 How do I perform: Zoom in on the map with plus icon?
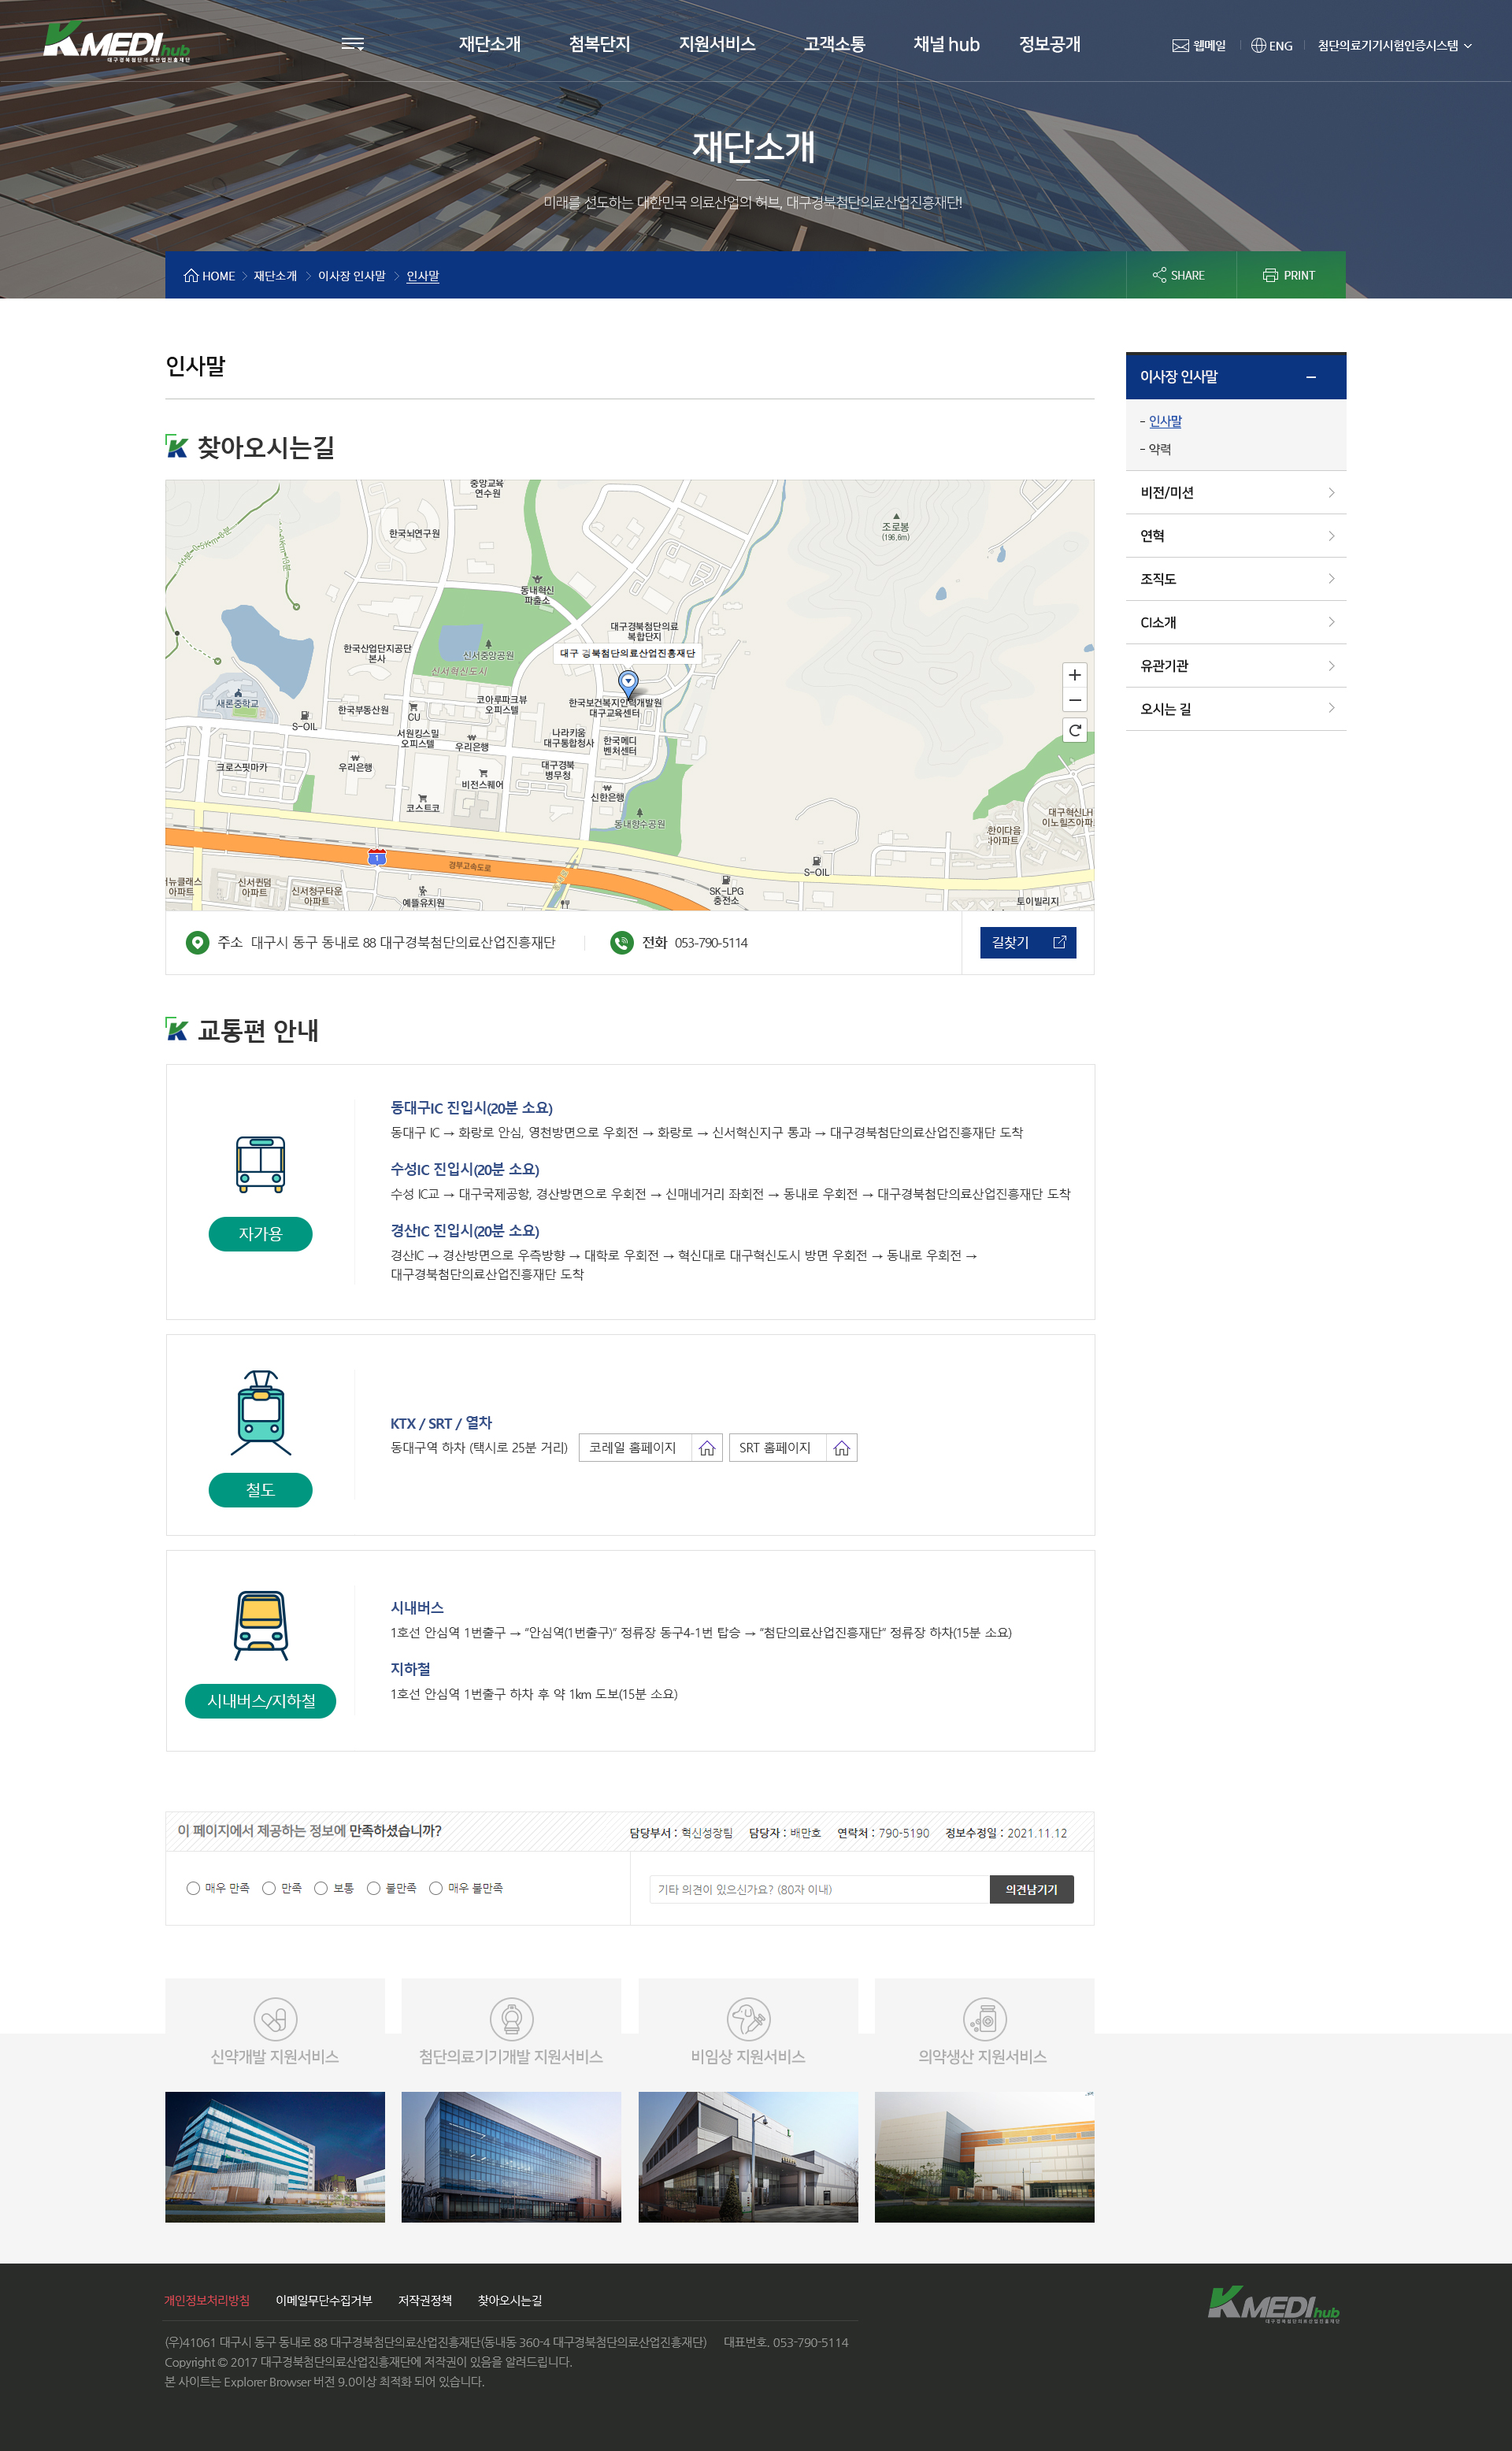pos(1075,675)
